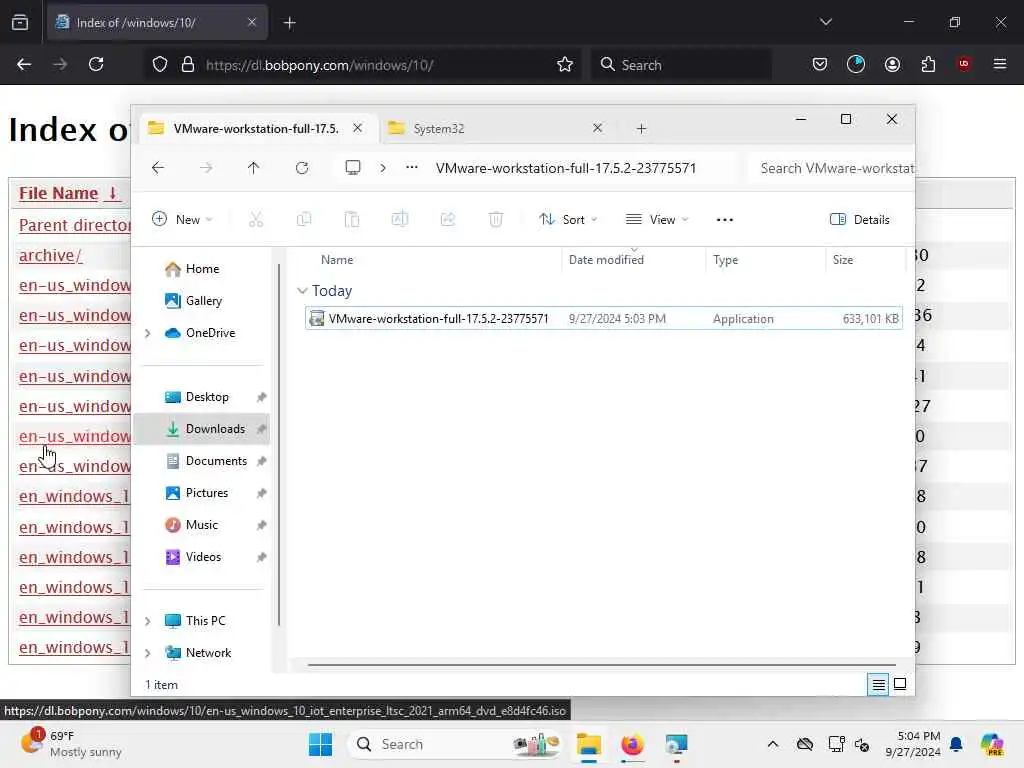Click the Explorer horizontal scrollbar
Viewport: 1024px width, 768px height.
[601, 665]
